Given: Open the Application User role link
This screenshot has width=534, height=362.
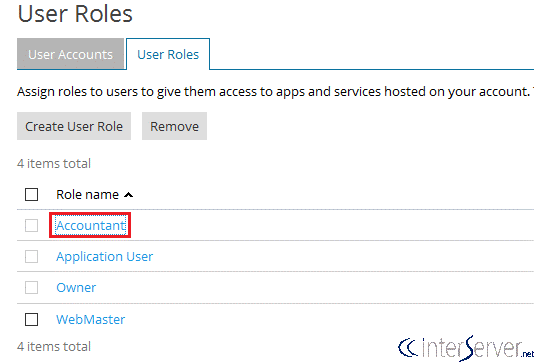Looking at the screenshot, I should [x=105, y=256].
